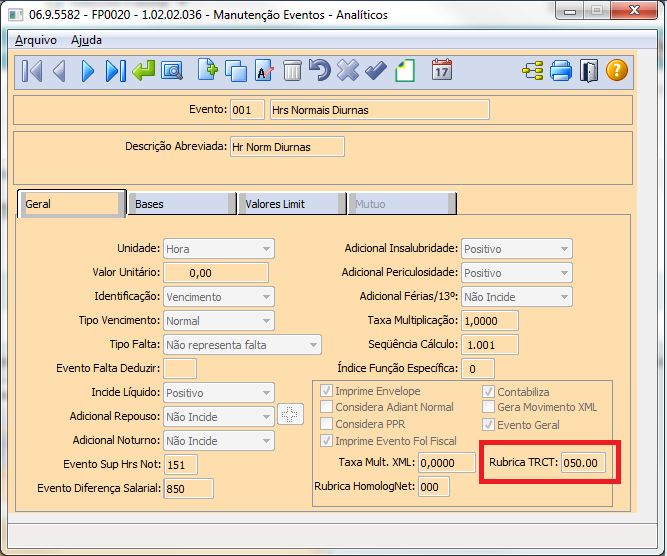Click Rubrica TRCT field
This screenshot has width=667, height=556.
click(583, 462)
